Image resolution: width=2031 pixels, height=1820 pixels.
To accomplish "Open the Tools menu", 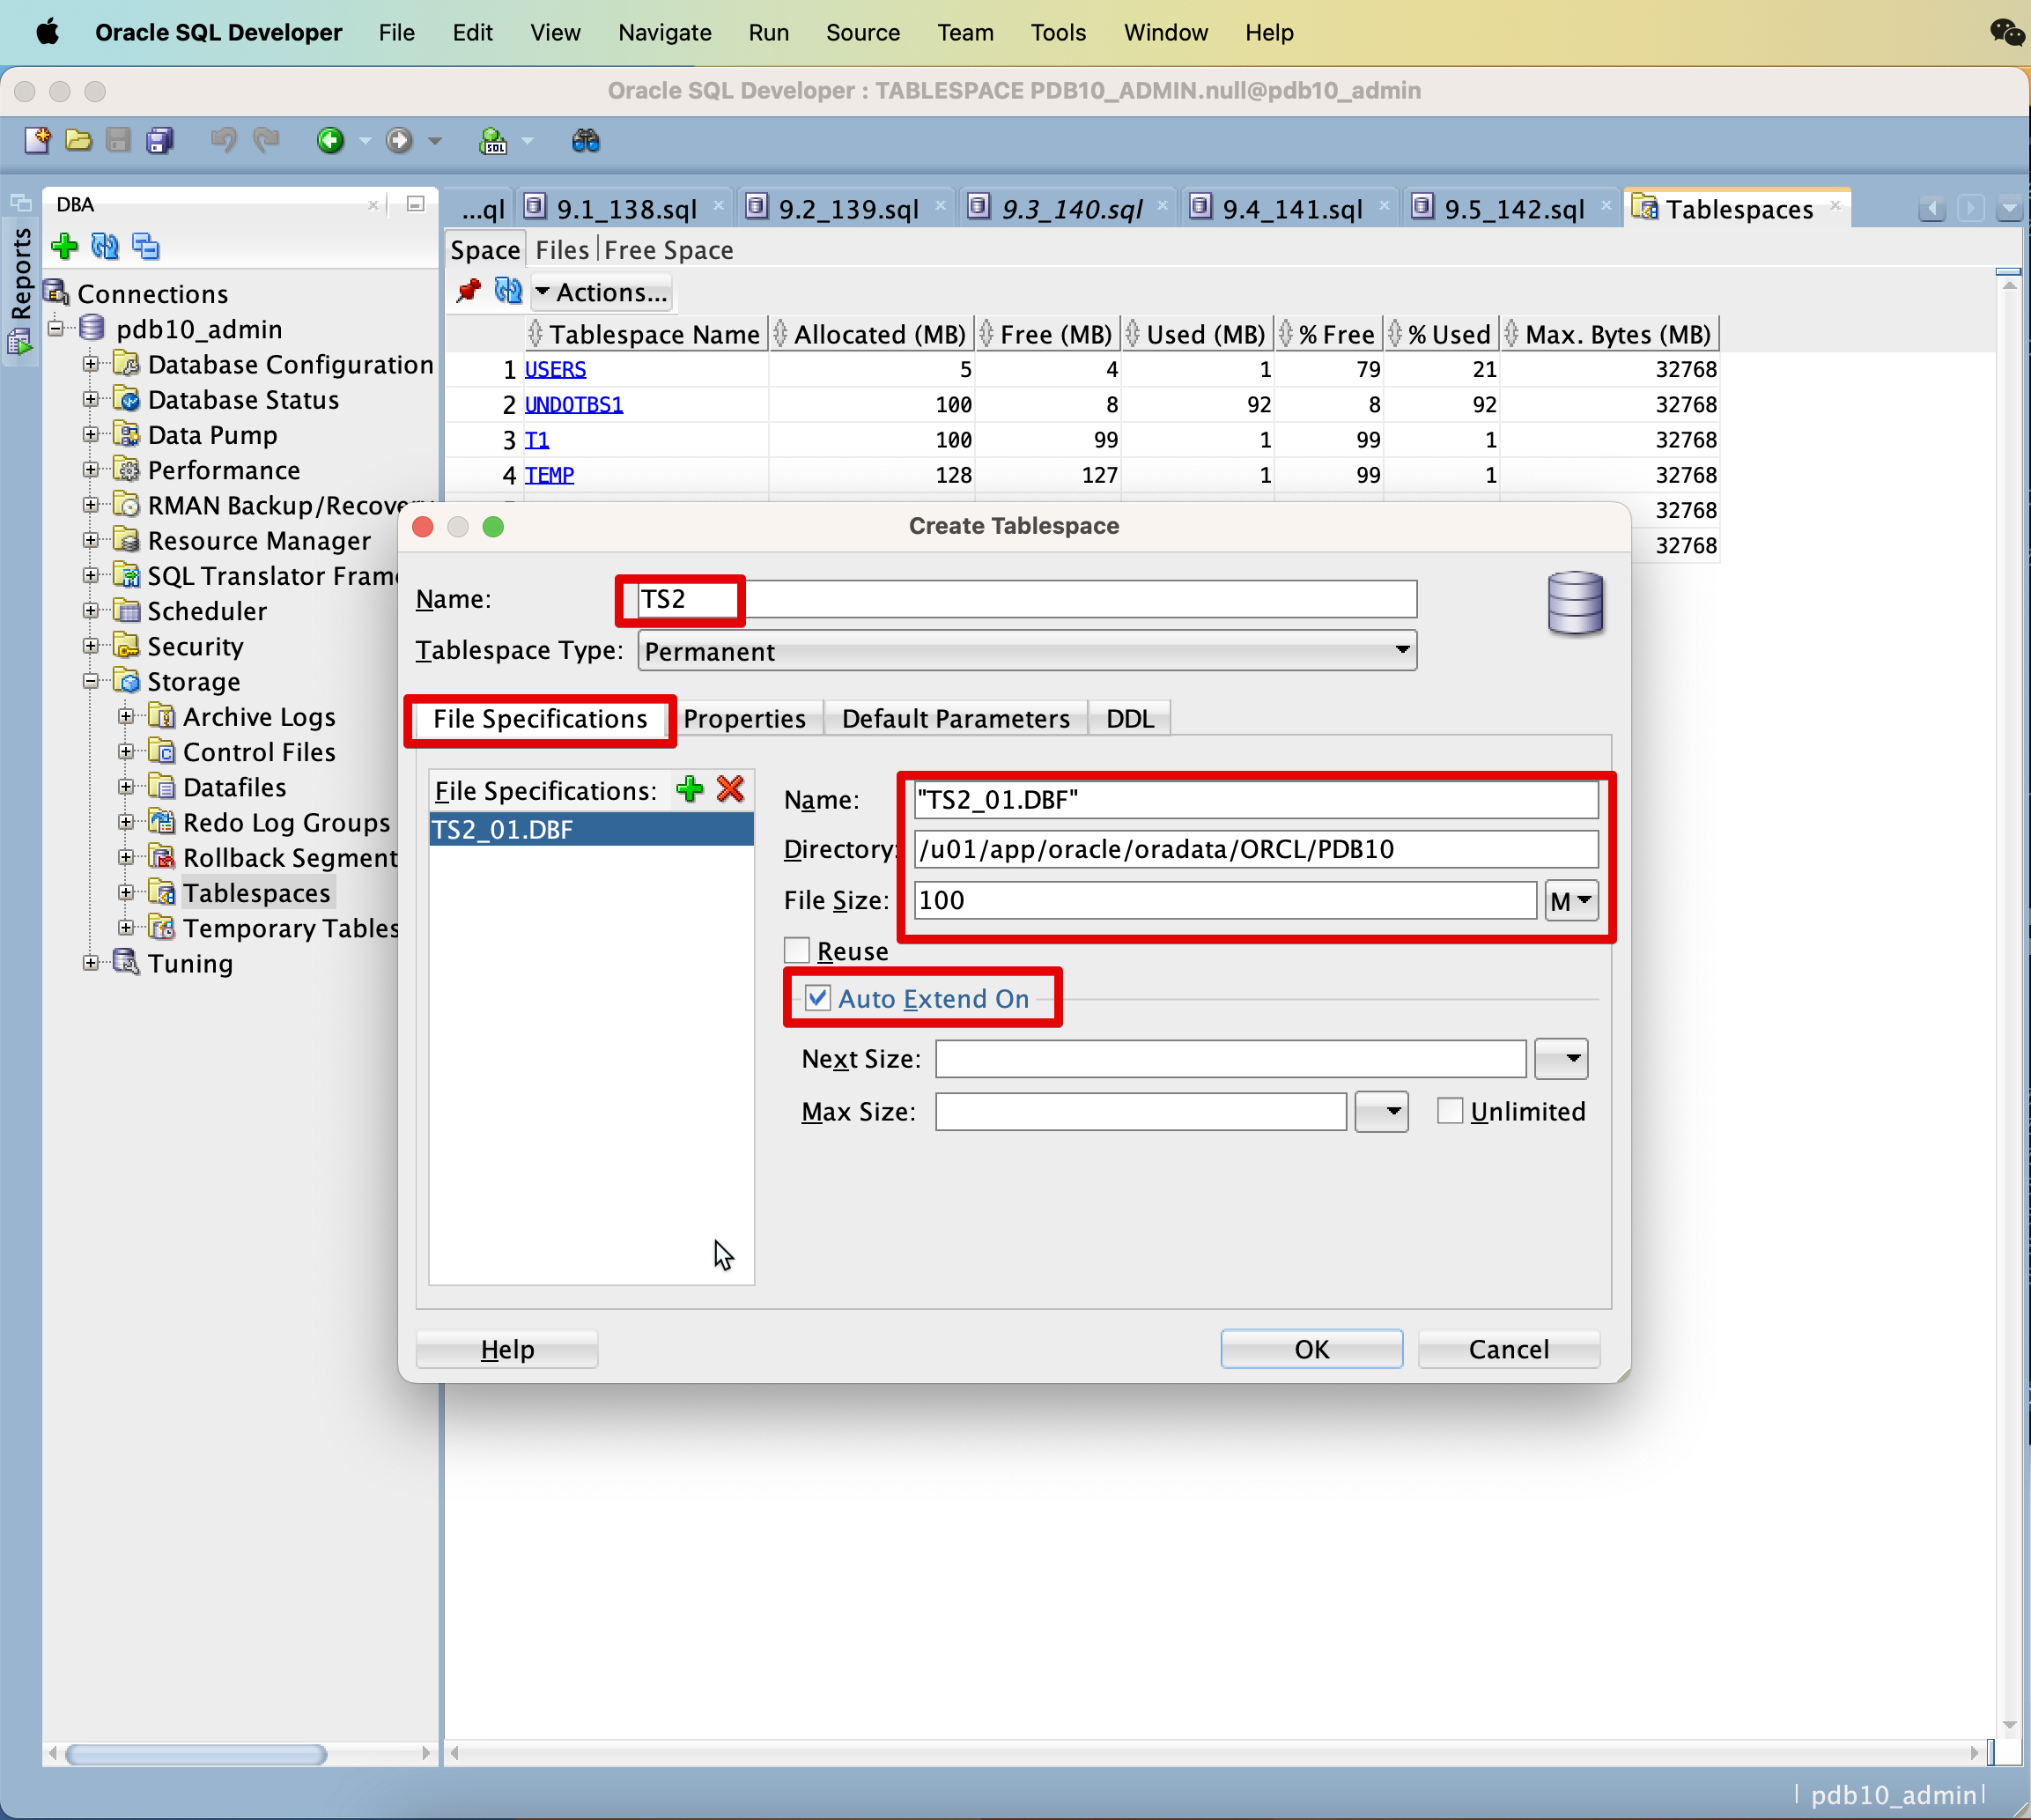I will click(x=1057, y=32).
